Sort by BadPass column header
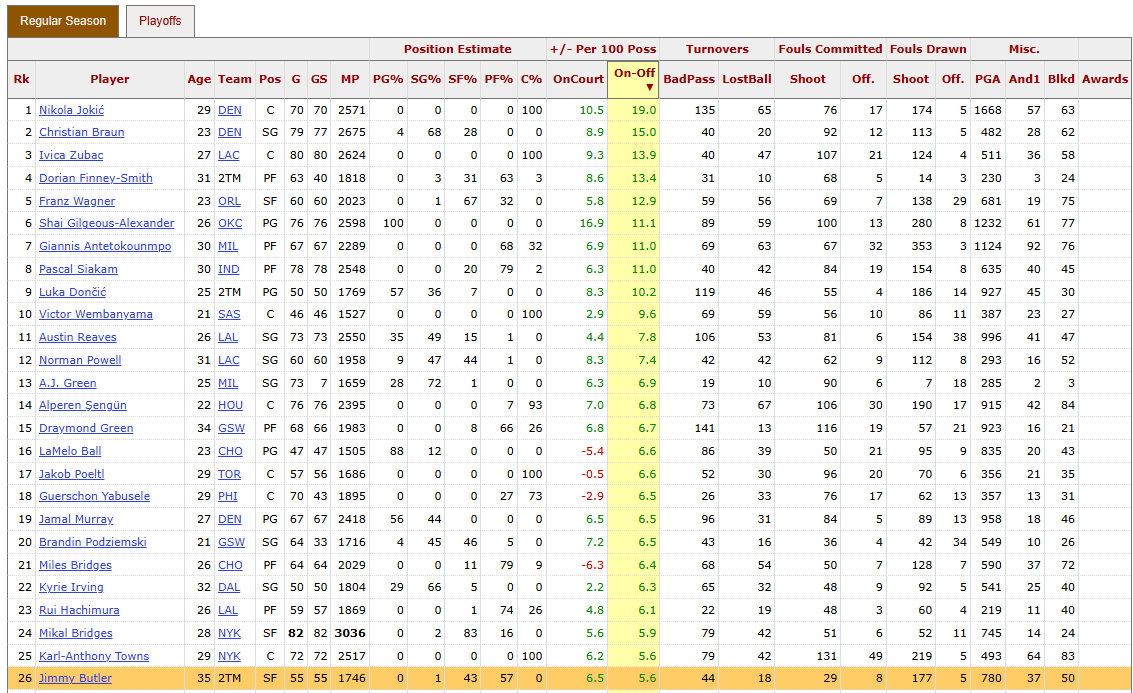 pyautogui.click(x=689, y=79)
